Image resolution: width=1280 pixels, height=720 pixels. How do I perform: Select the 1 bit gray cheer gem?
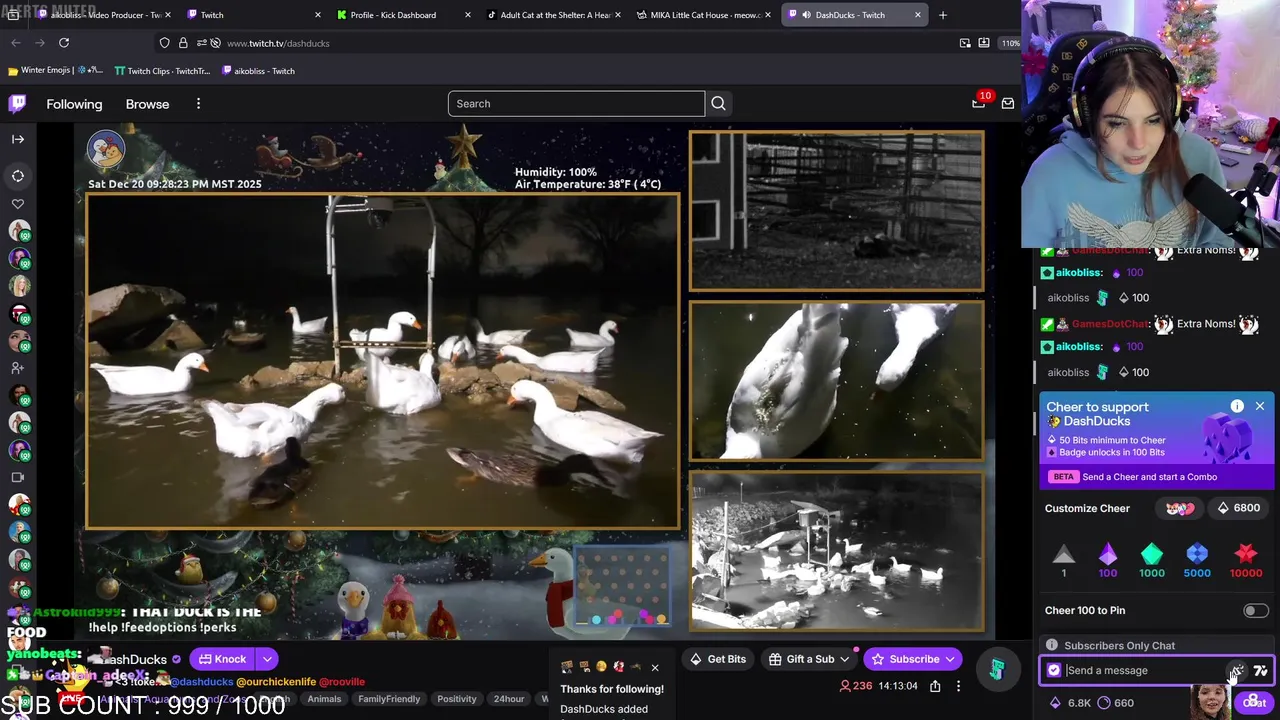[x=1064, y=560]
